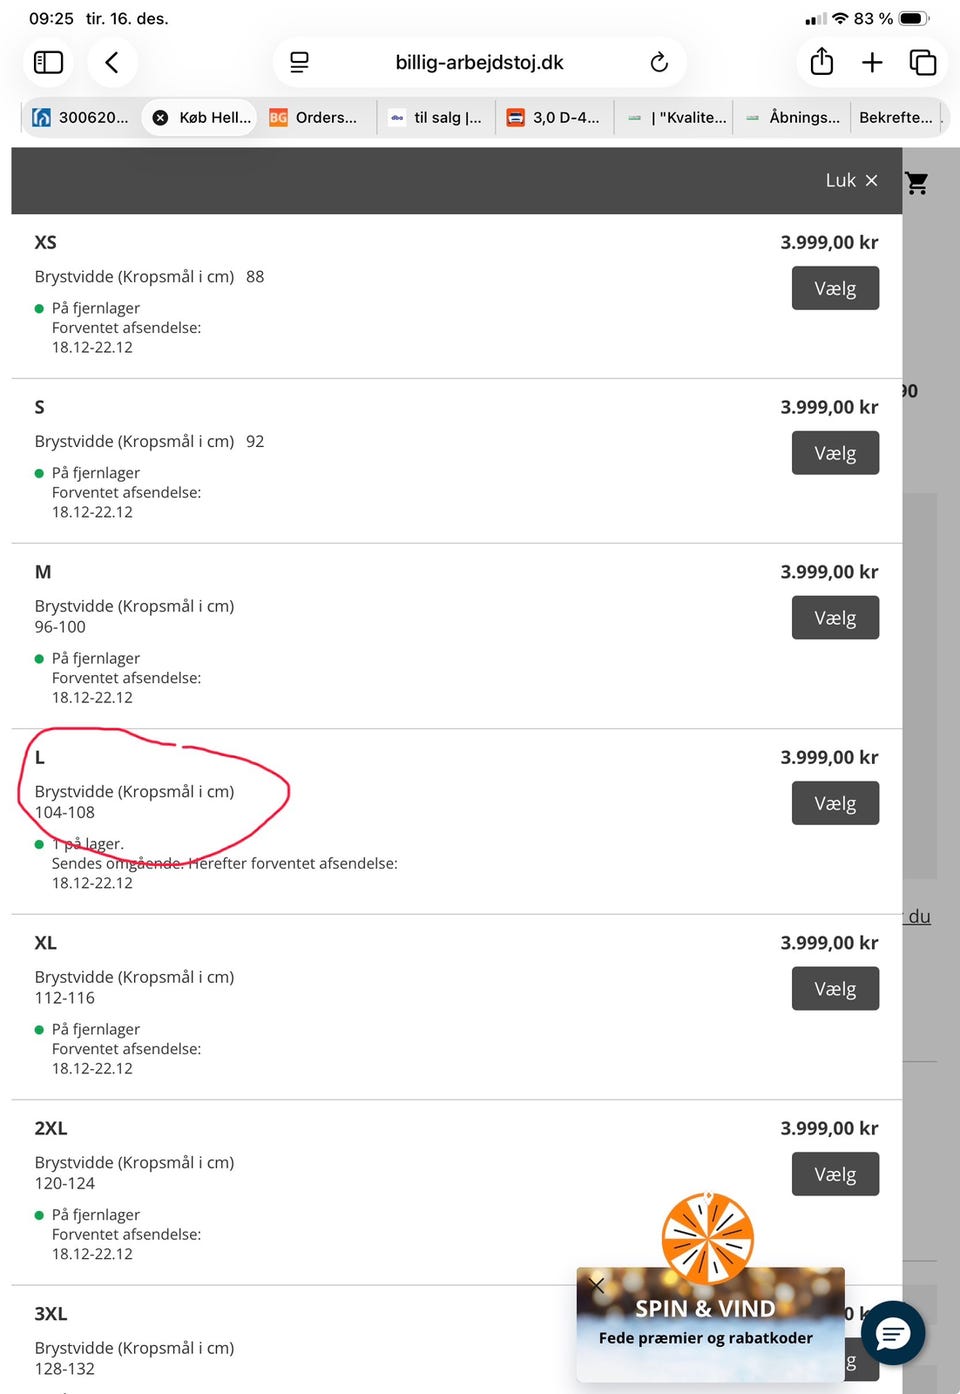
Task: Toggle the Safari sidebar icon
Action: [48, 62]
